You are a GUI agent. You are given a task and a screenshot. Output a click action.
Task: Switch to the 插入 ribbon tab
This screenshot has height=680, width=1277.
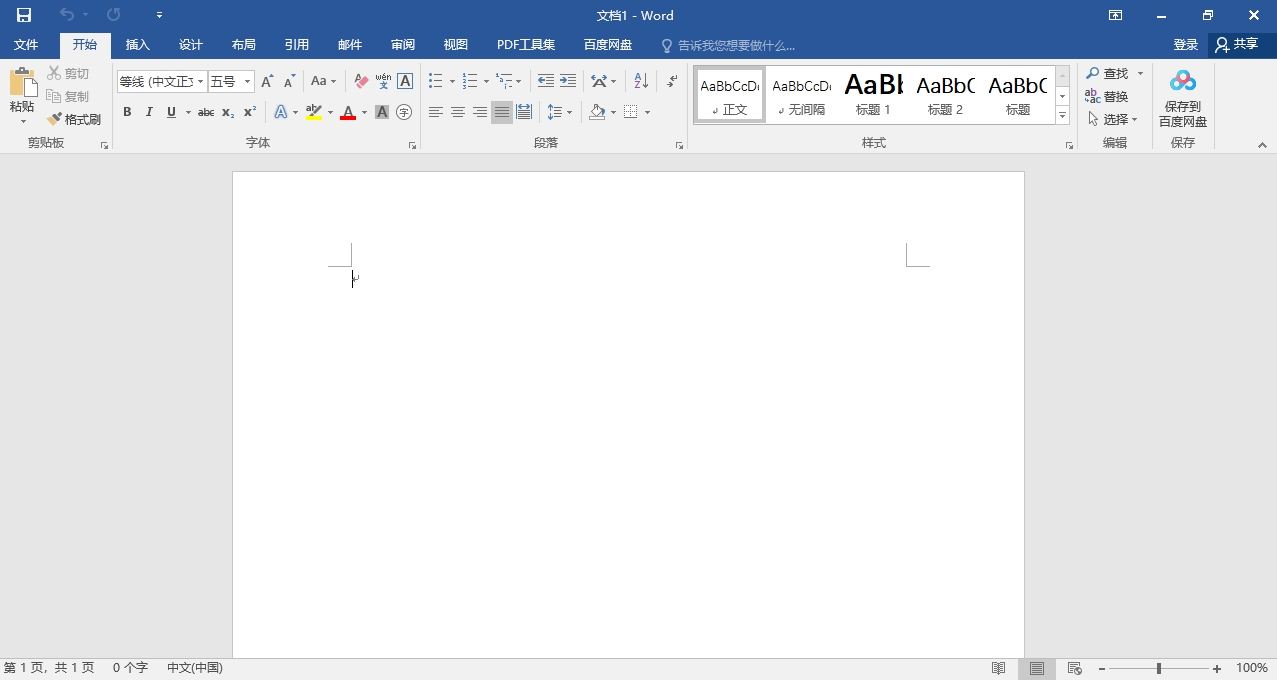[137, 44]
